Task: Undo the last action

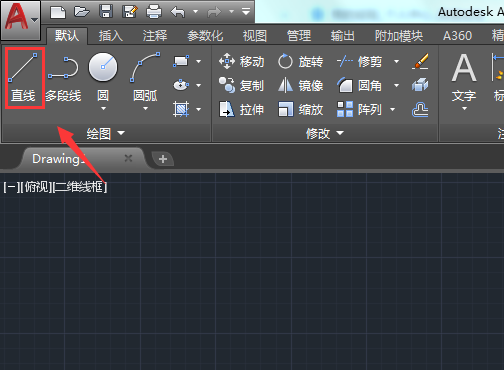Action: click(x=177, y=12)
